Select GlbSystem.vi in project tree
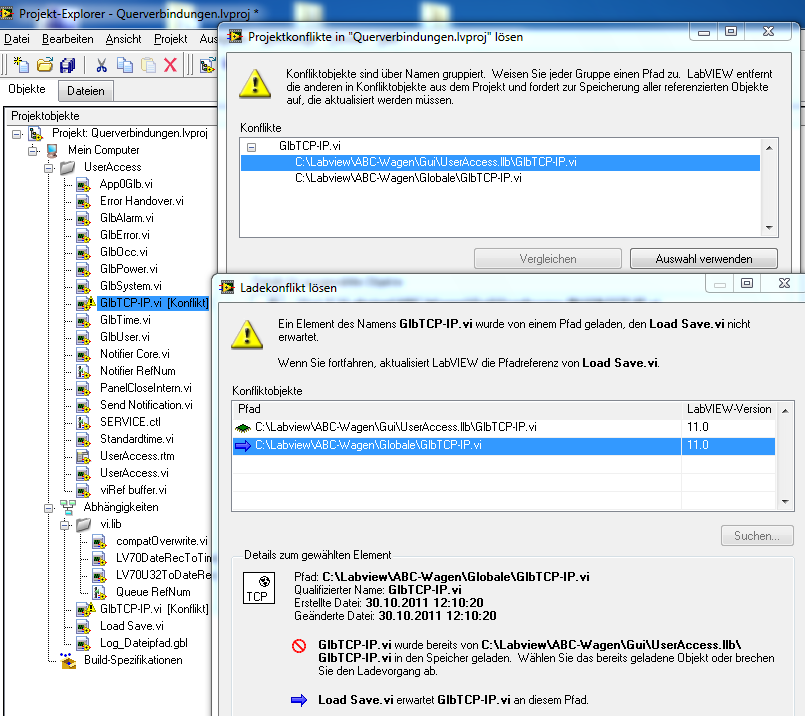The width and height of the screenshot is (805, 716). coord(130,286)
